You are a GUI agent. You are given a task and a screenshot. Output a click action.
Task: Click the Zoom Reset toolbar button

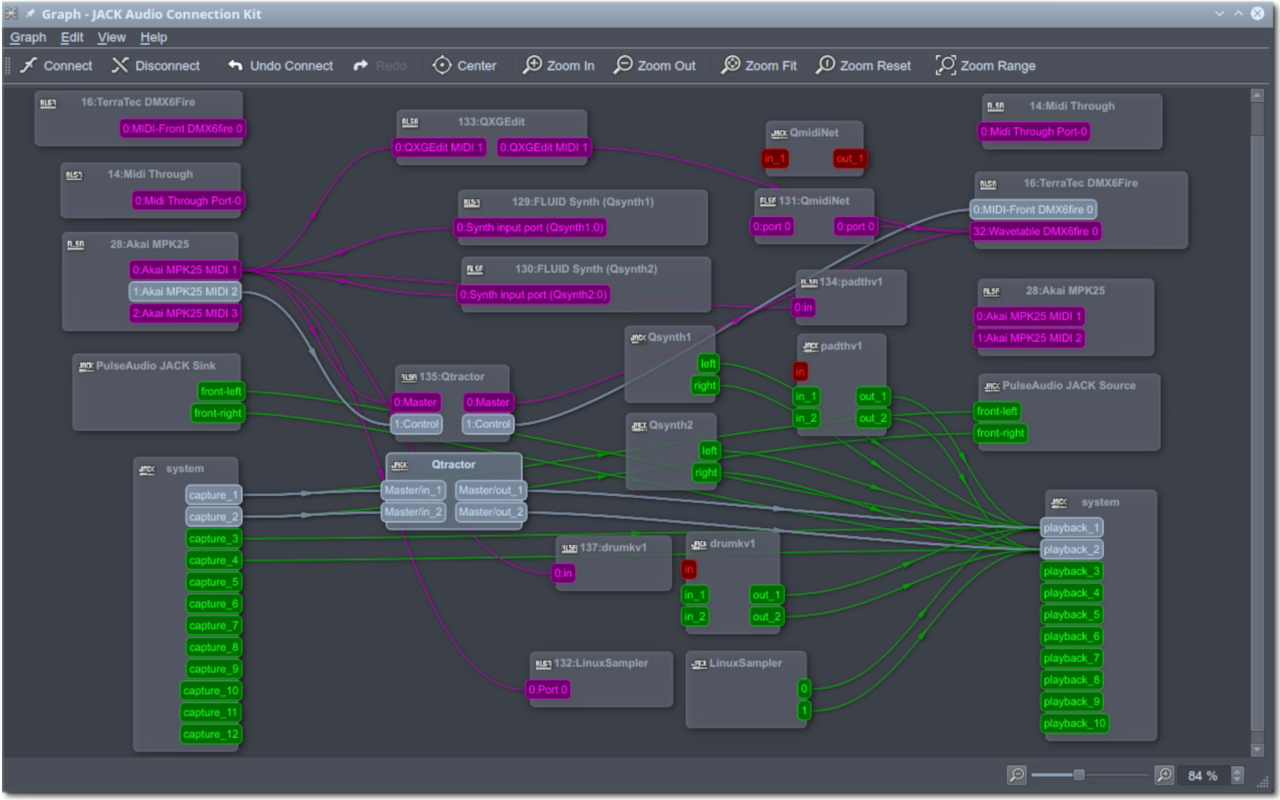click(864, 66)
